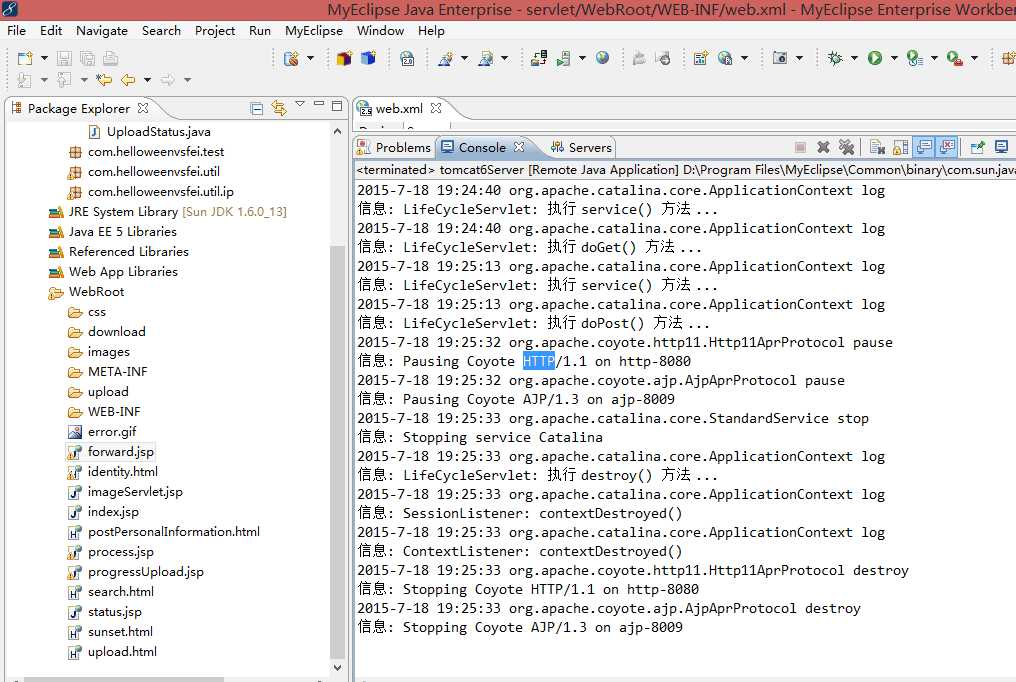Switch to the Problems tab
This screenshot has height=682, width=1016.
(x=394, y=148)
